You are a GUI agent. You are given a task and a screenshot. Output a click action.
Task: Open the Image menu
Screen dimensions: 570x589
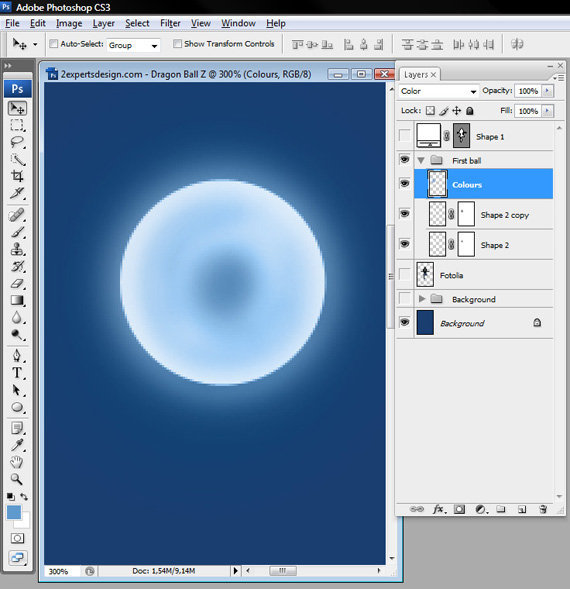tap(69, 23)
